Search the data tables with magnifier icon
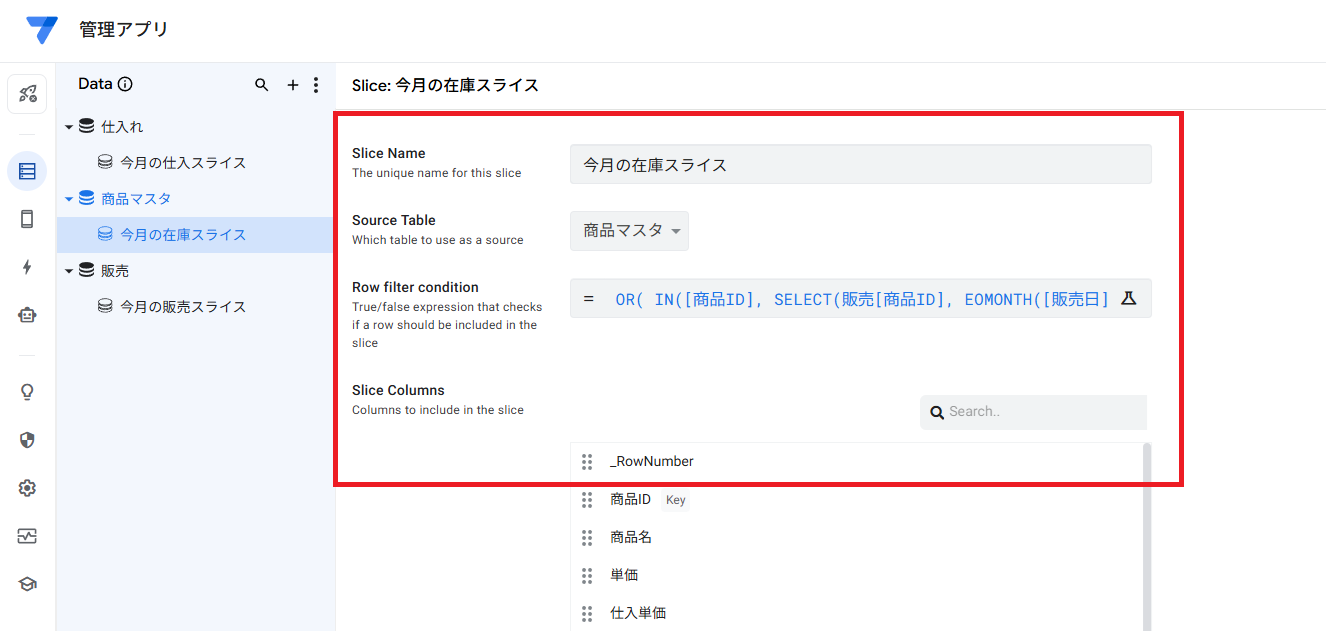 click(x=262, y=85)
